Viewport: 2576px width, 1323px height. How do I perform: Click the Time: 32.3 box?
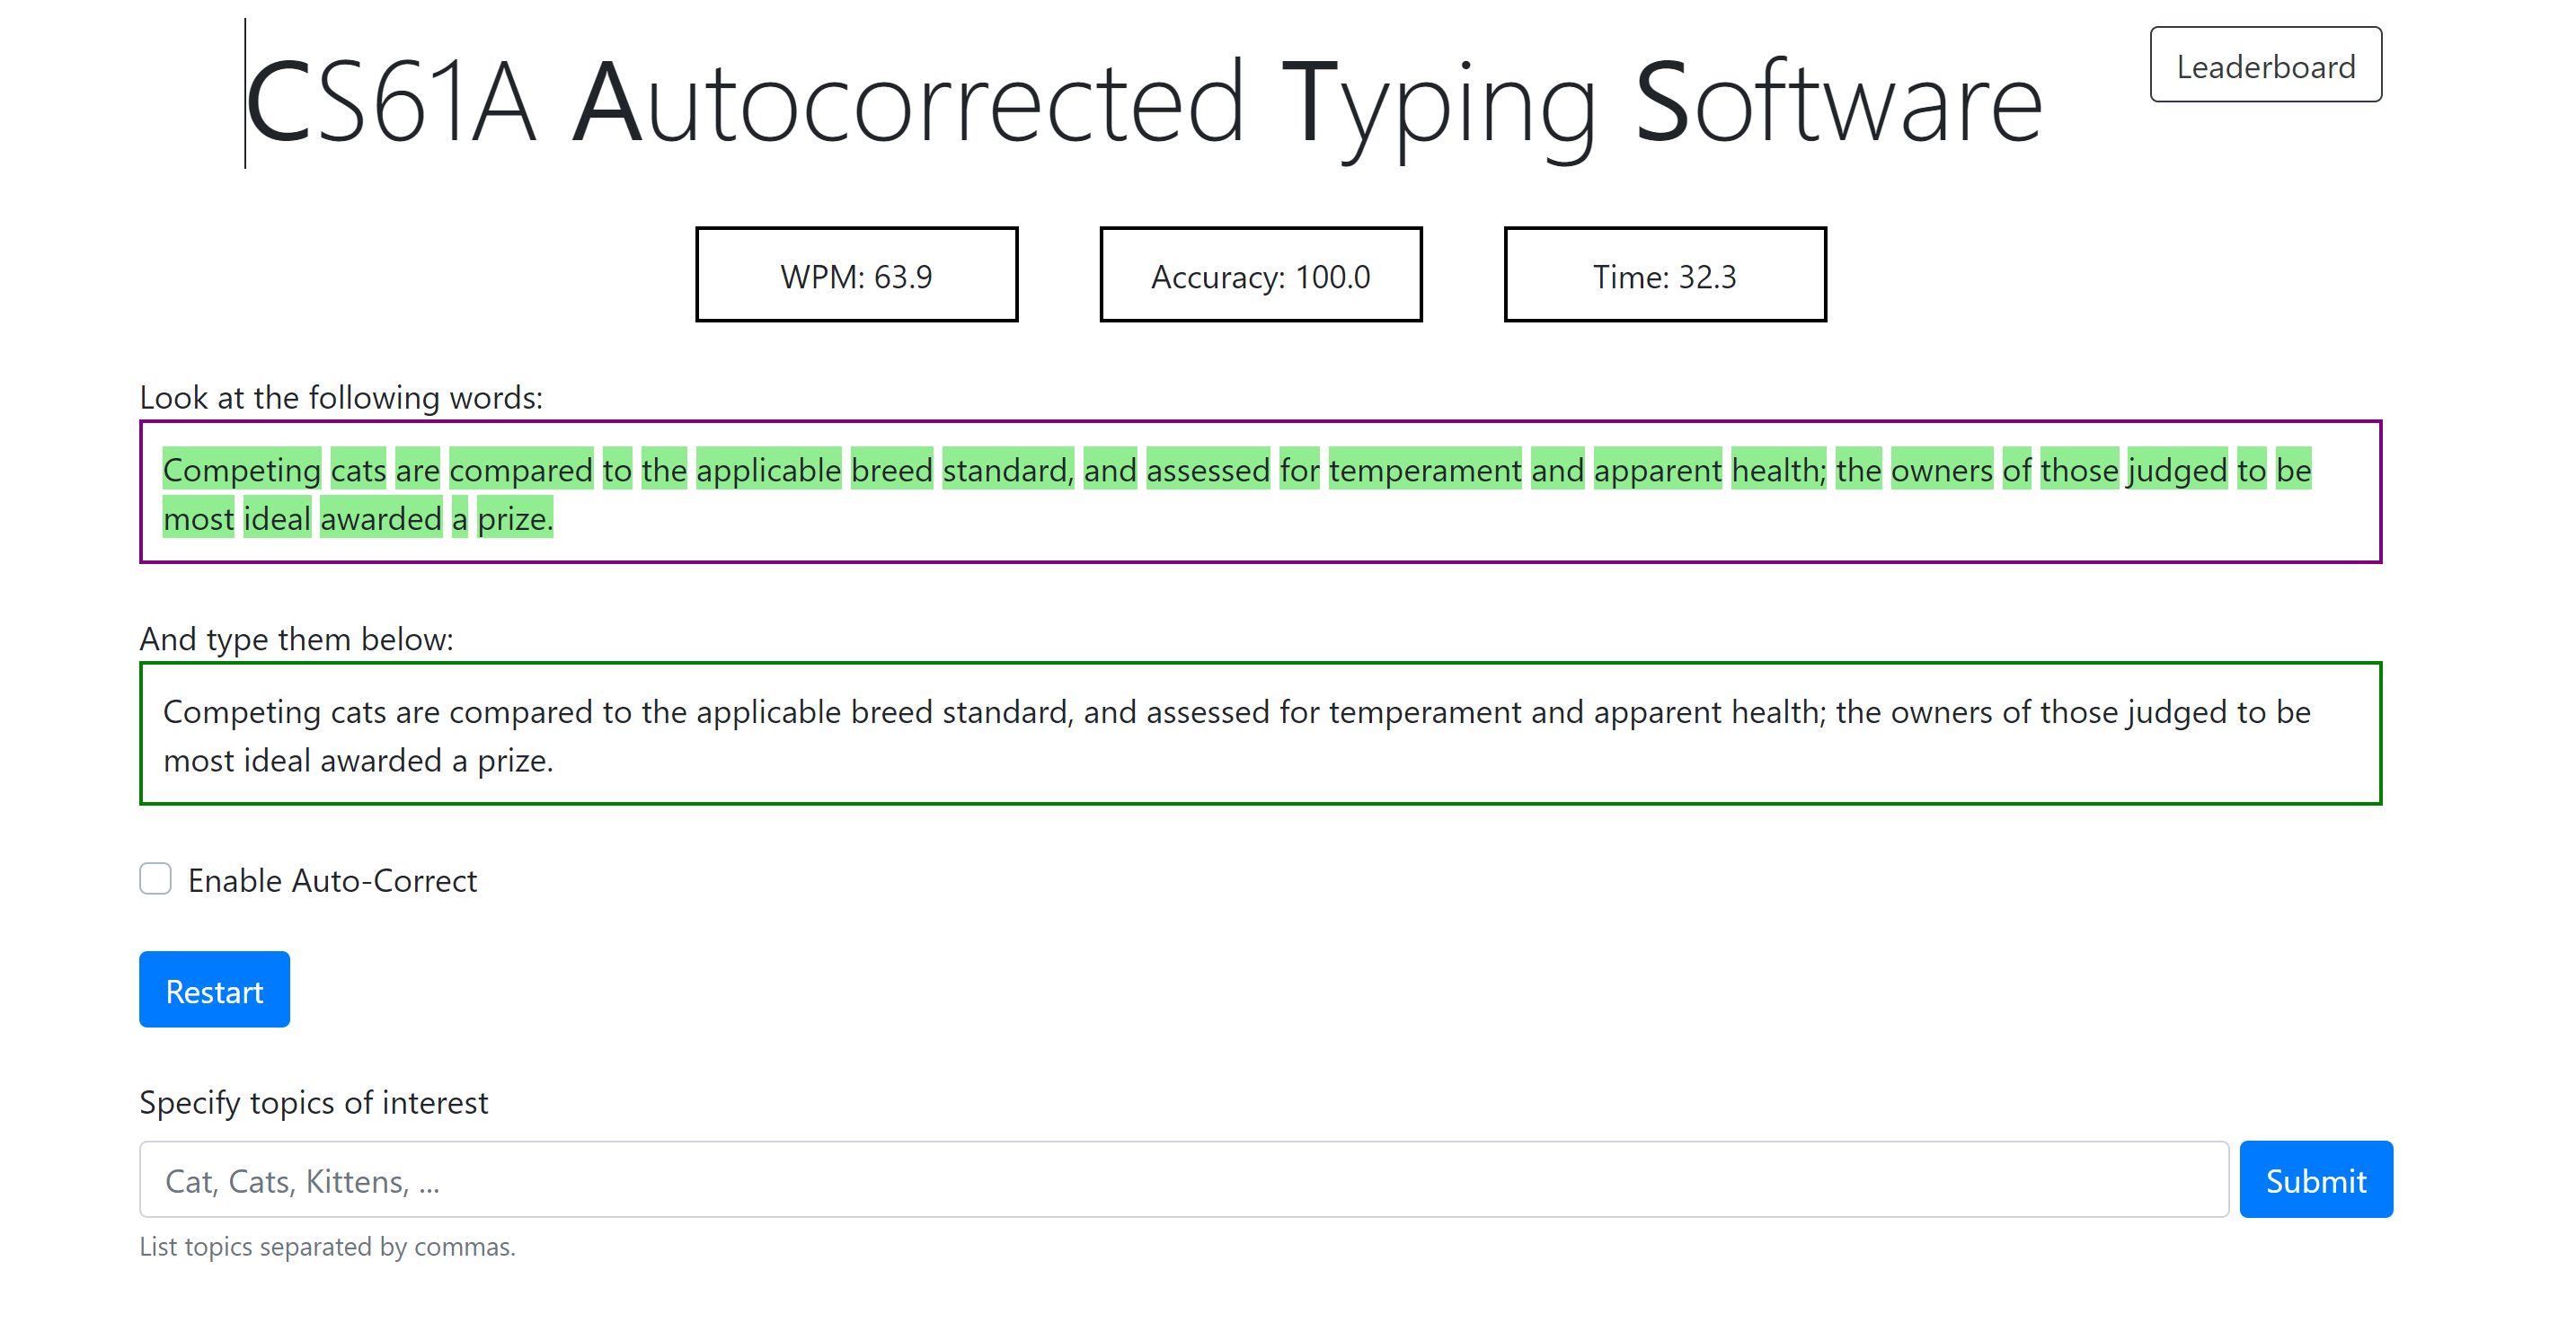(1665, 275)
